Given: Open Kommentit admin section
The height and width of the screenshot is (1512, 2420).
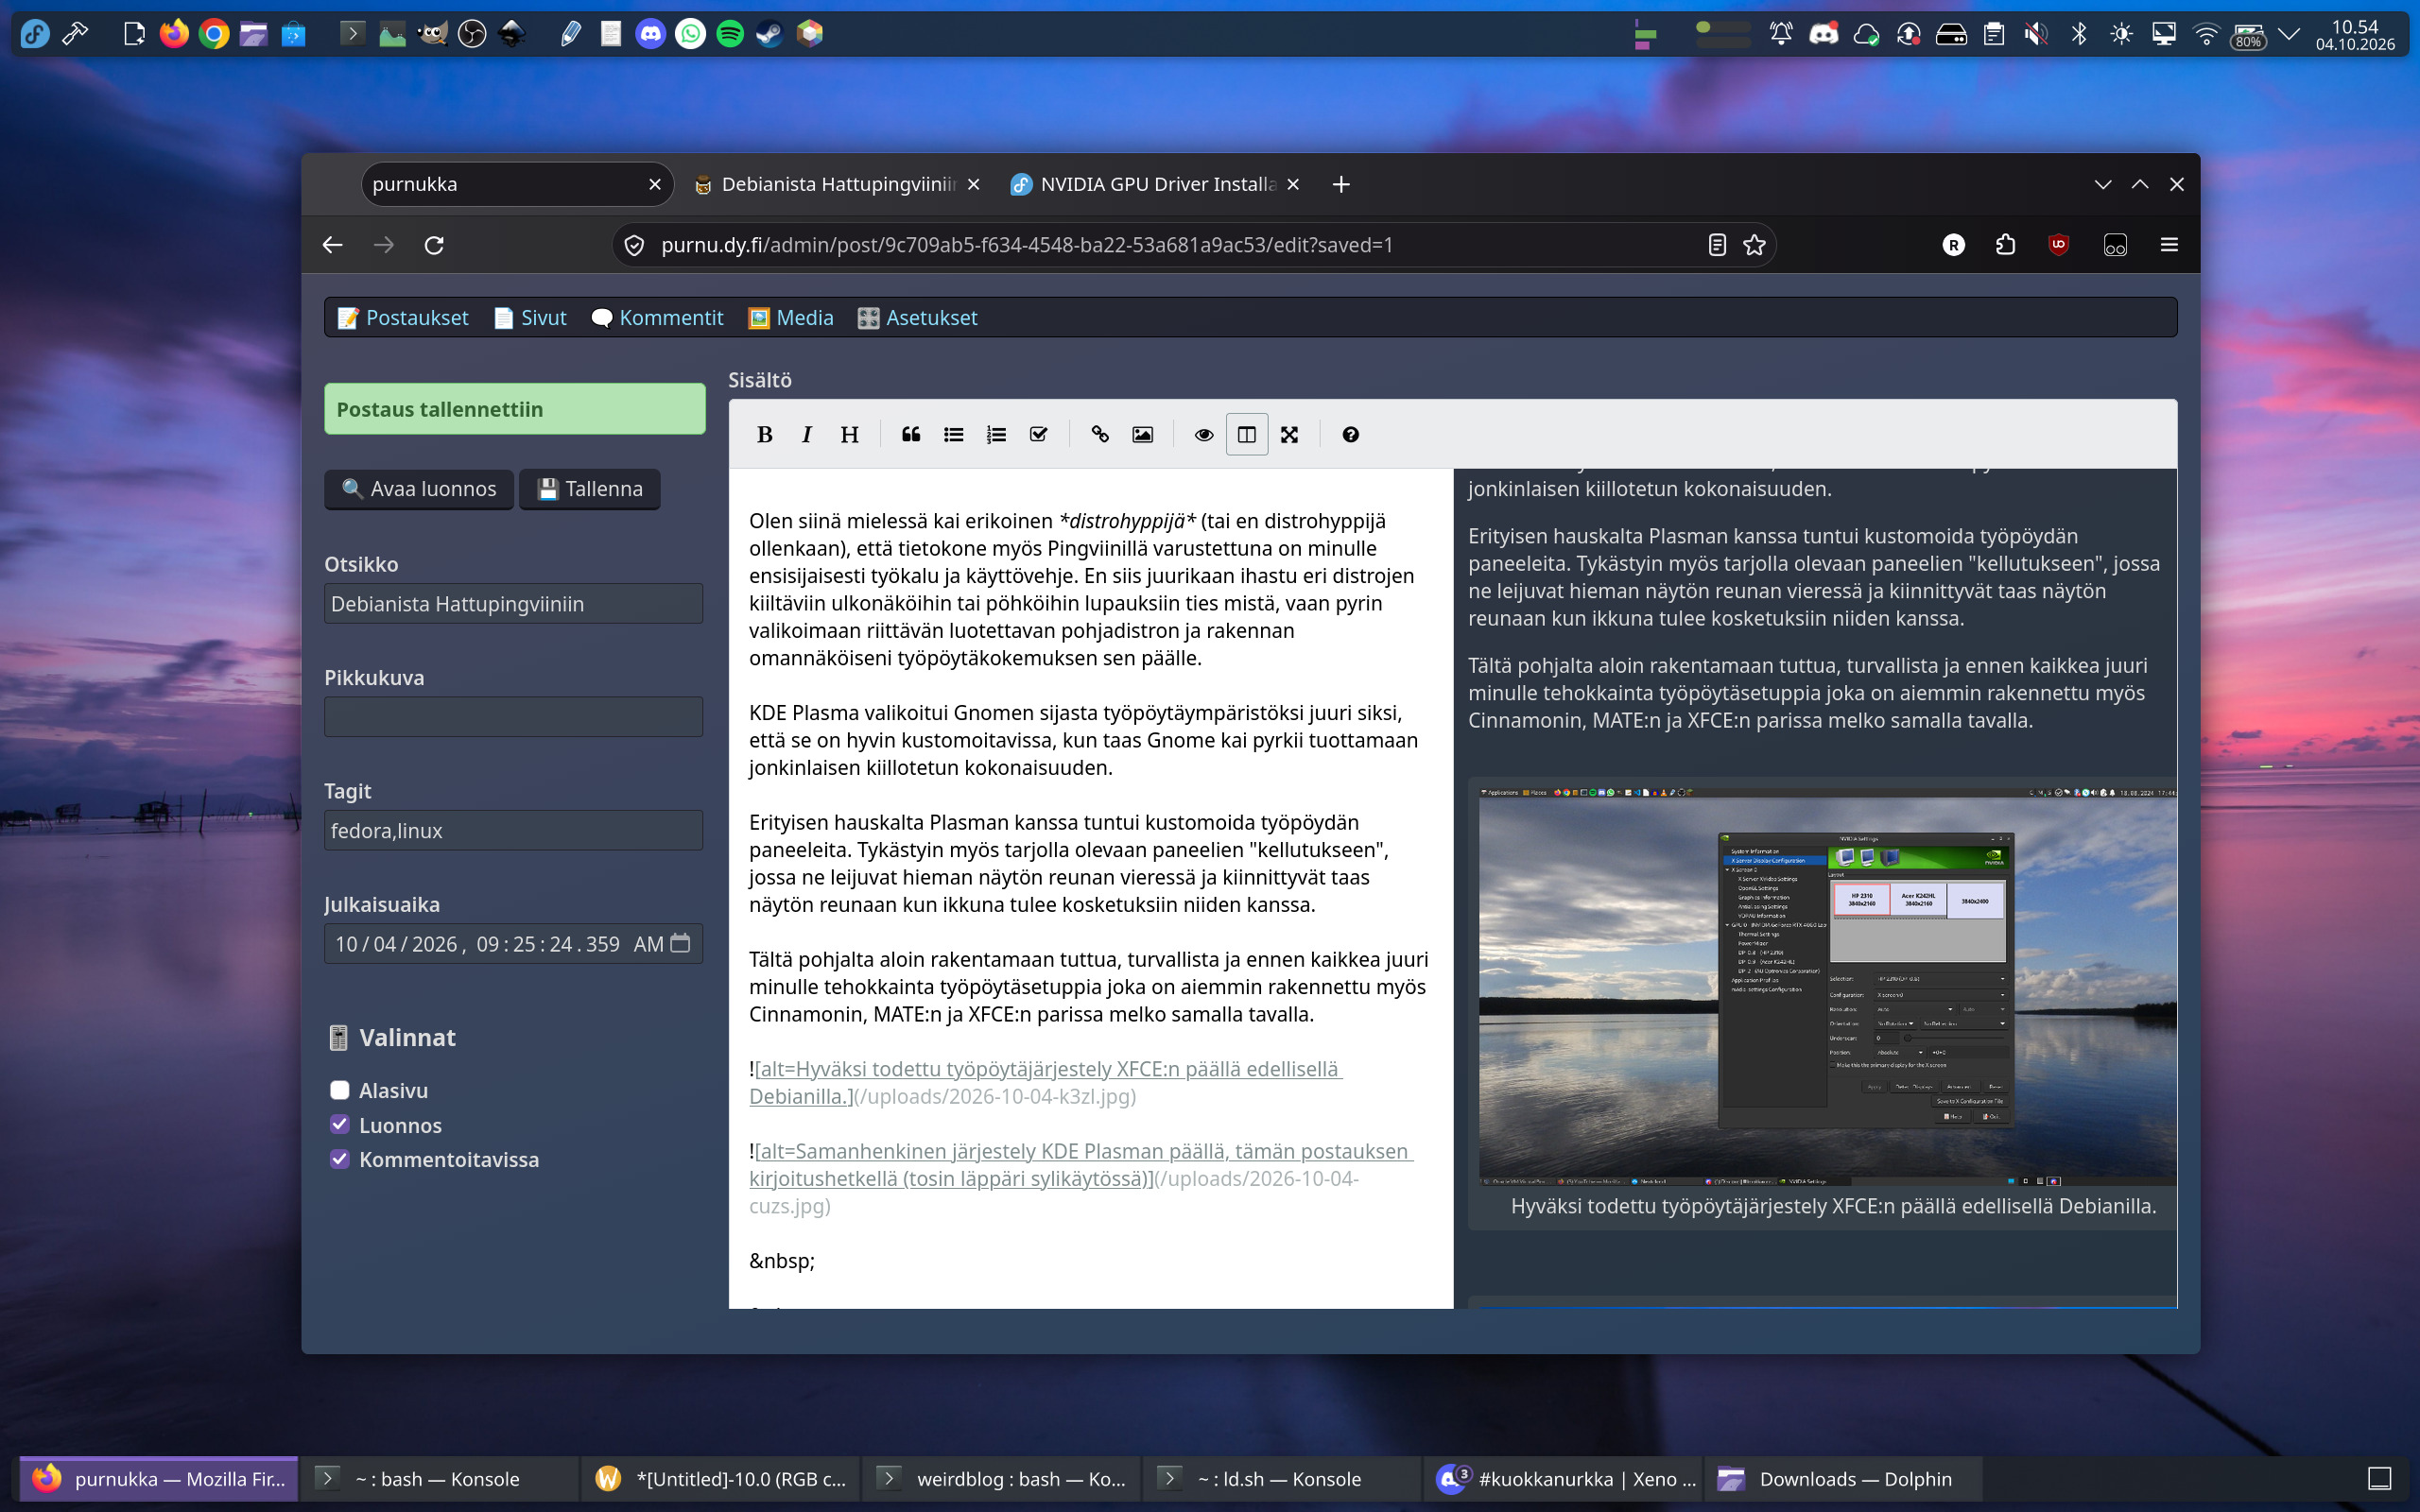Looking at the screenshot, I should pos(658,317).
